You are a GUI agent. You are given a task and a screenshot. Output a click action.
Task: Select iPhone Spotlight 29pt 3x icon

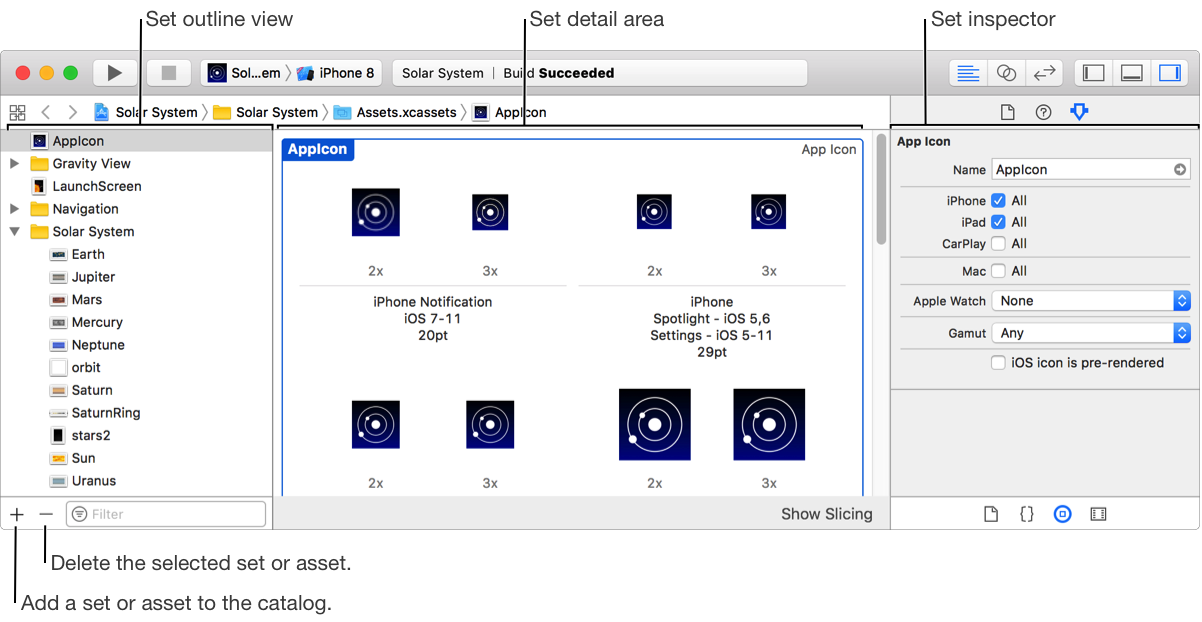(769, 212)
